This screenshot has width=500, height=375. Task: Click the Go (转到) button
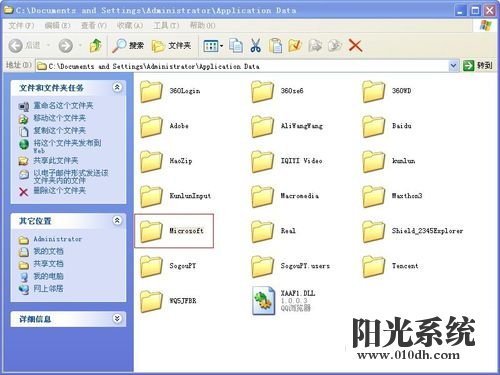[x=478, y=66]
